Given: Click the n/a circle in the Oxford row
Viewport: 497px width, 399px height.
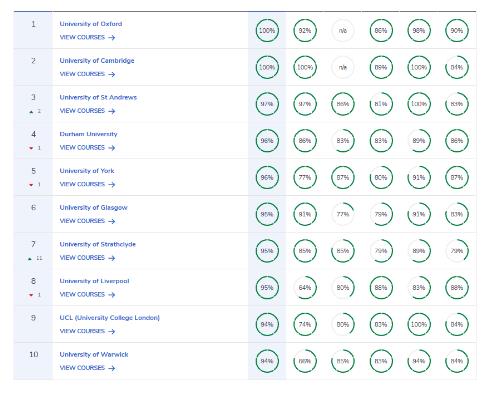Looking at the screenshot, I should 343,31.
